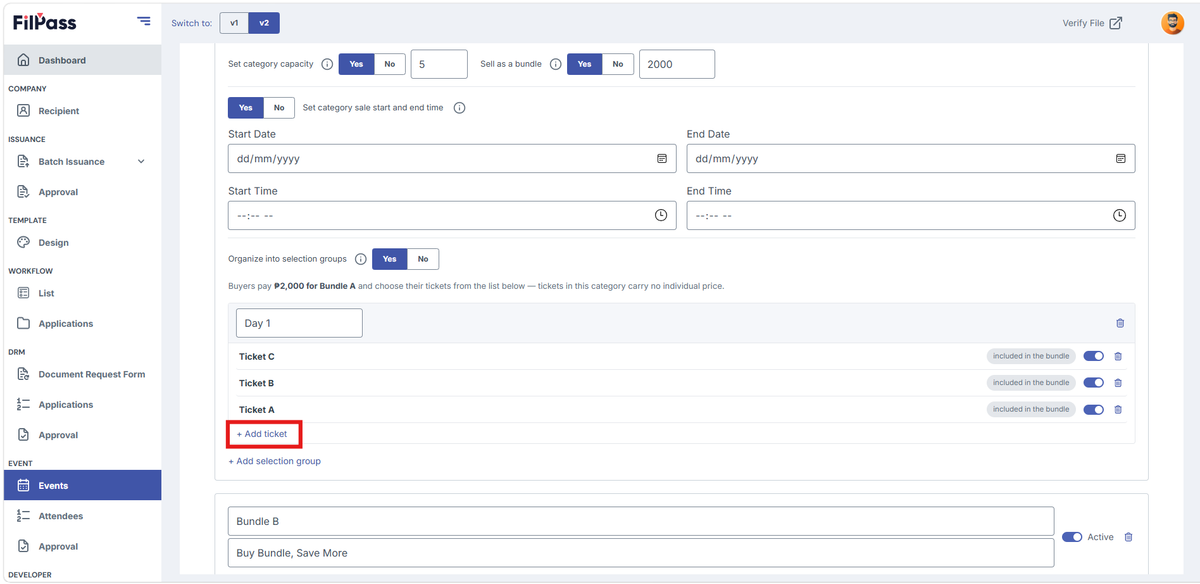This screenshot has width=1200, height=584.
Task: Toggle Bundle B Active switch
Action: pyautogui.click(x=1072, y=537)
